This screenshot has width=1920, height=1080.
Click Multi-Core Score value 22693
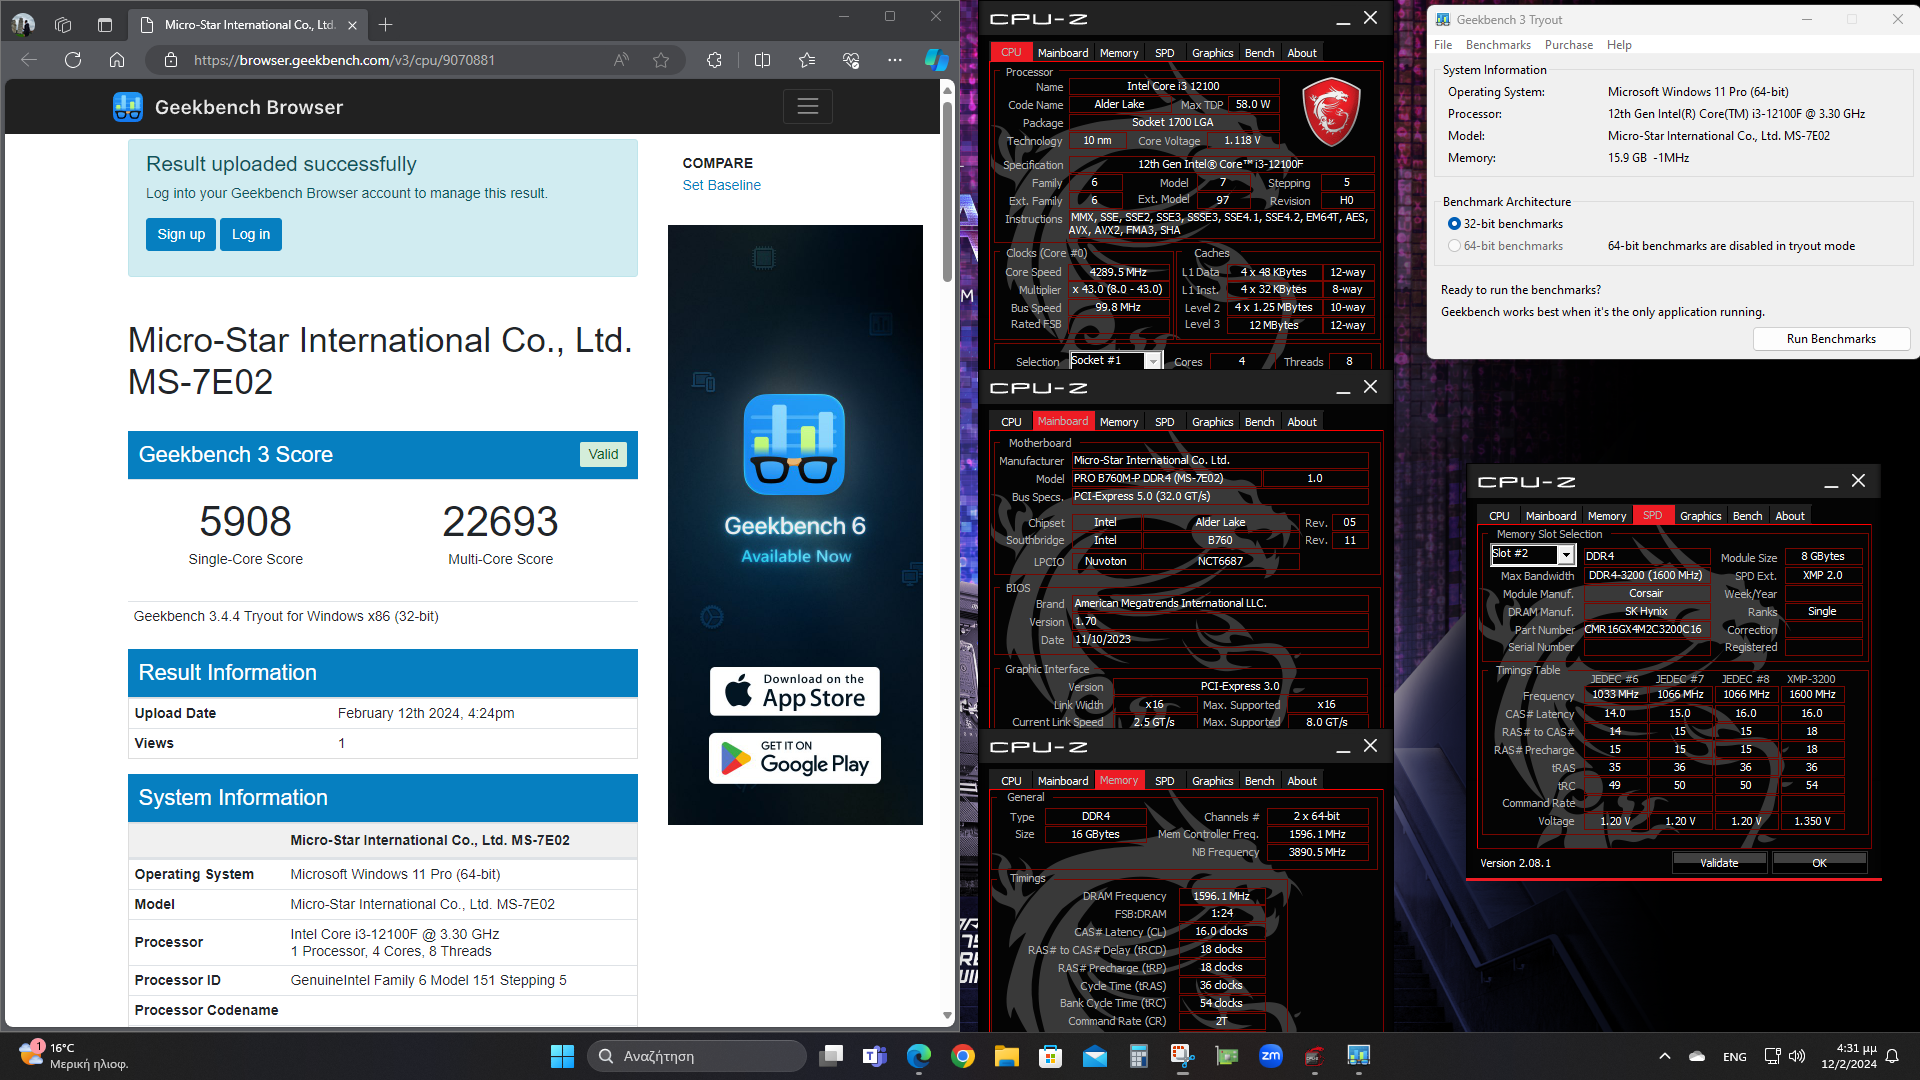pos(500,522)
